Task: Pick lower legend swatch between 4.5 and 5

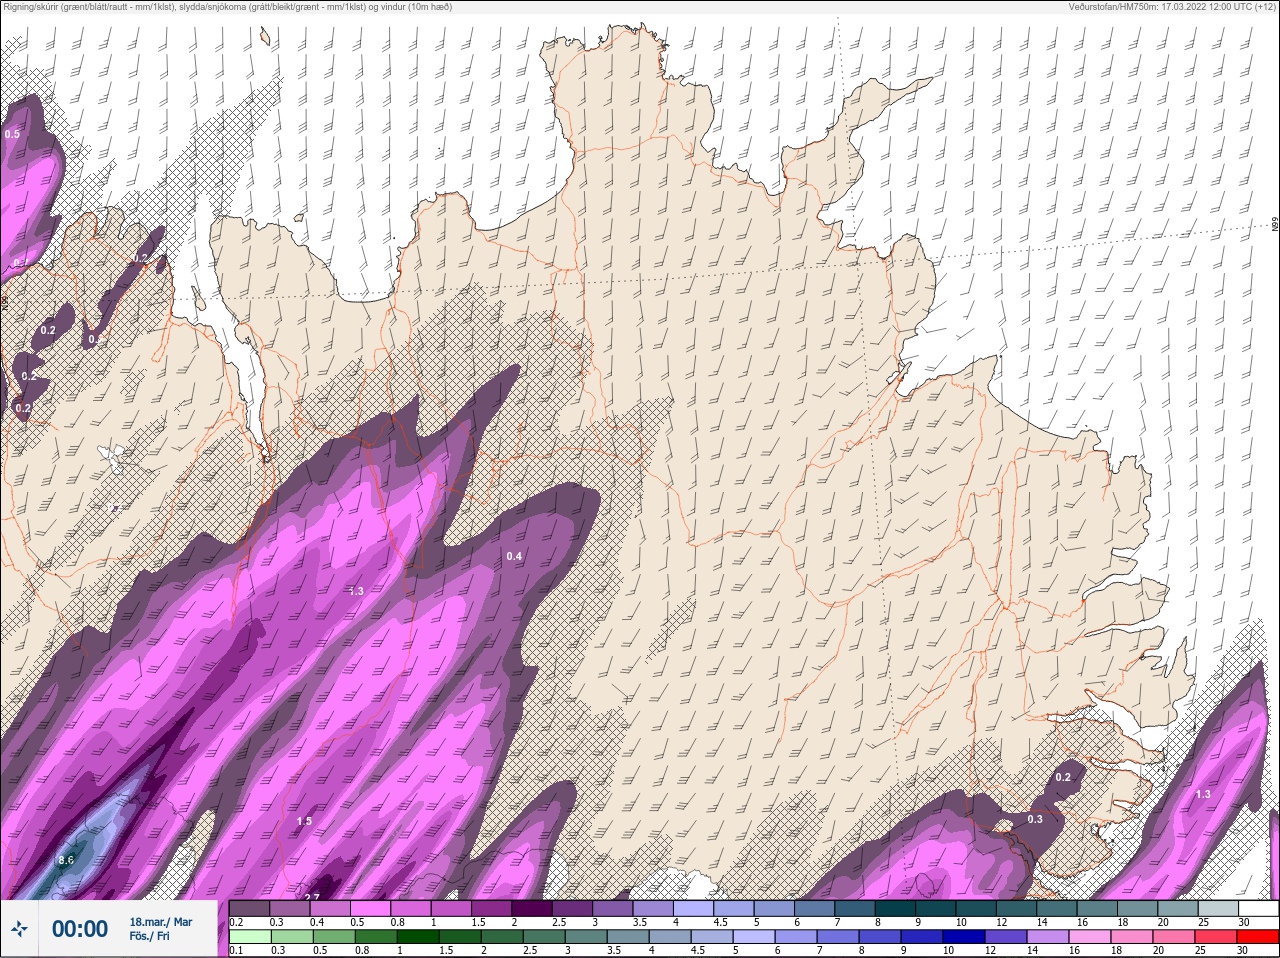Action: tap(712, 937)
